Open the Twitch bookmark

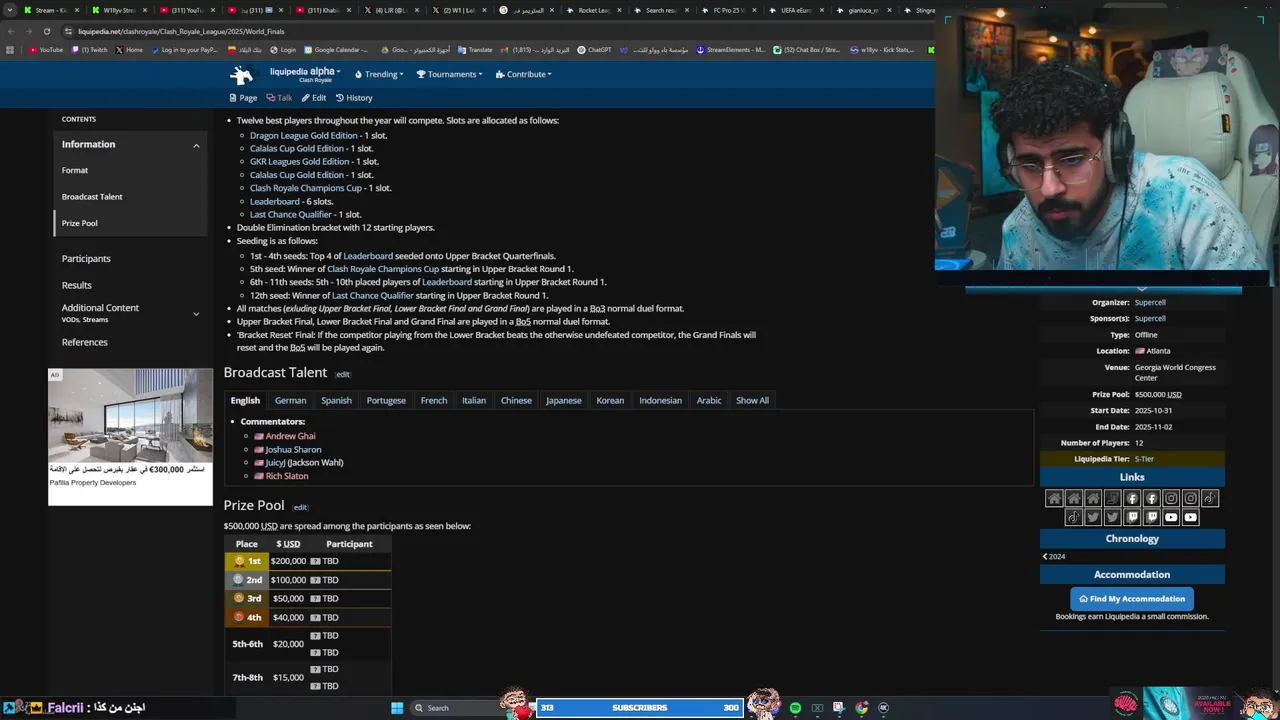pyautogui.click(x=90, y=49)
